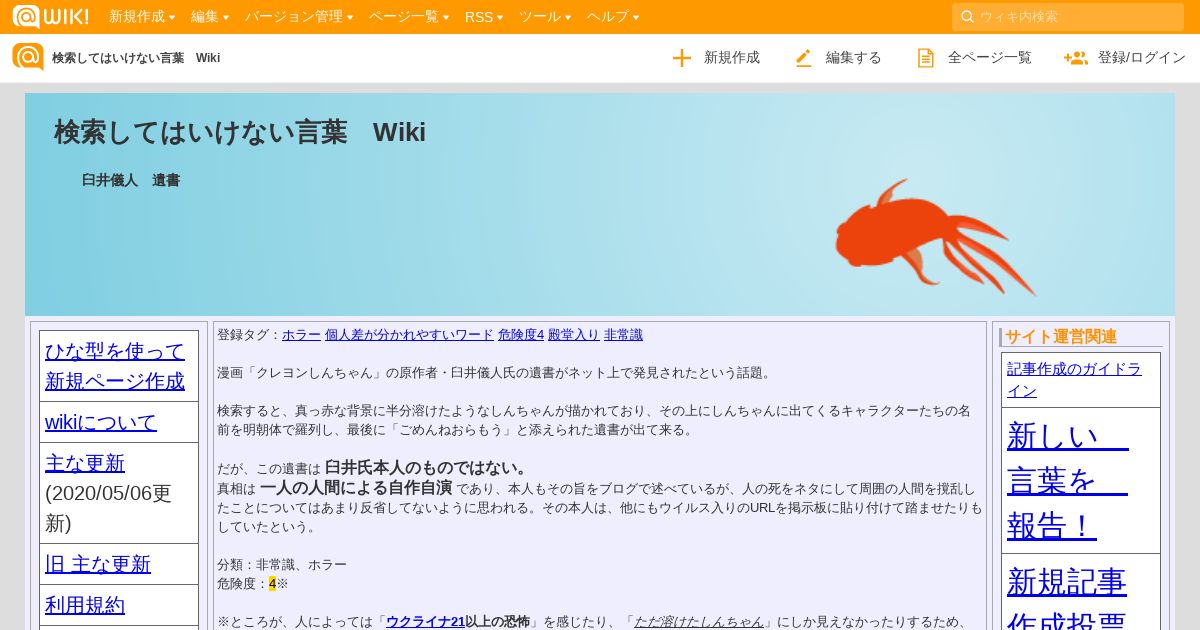This screenshot has width=1200, height=630.
Task: Open the ただ溶けたしんちゃん link
Action: pos(699,622)
